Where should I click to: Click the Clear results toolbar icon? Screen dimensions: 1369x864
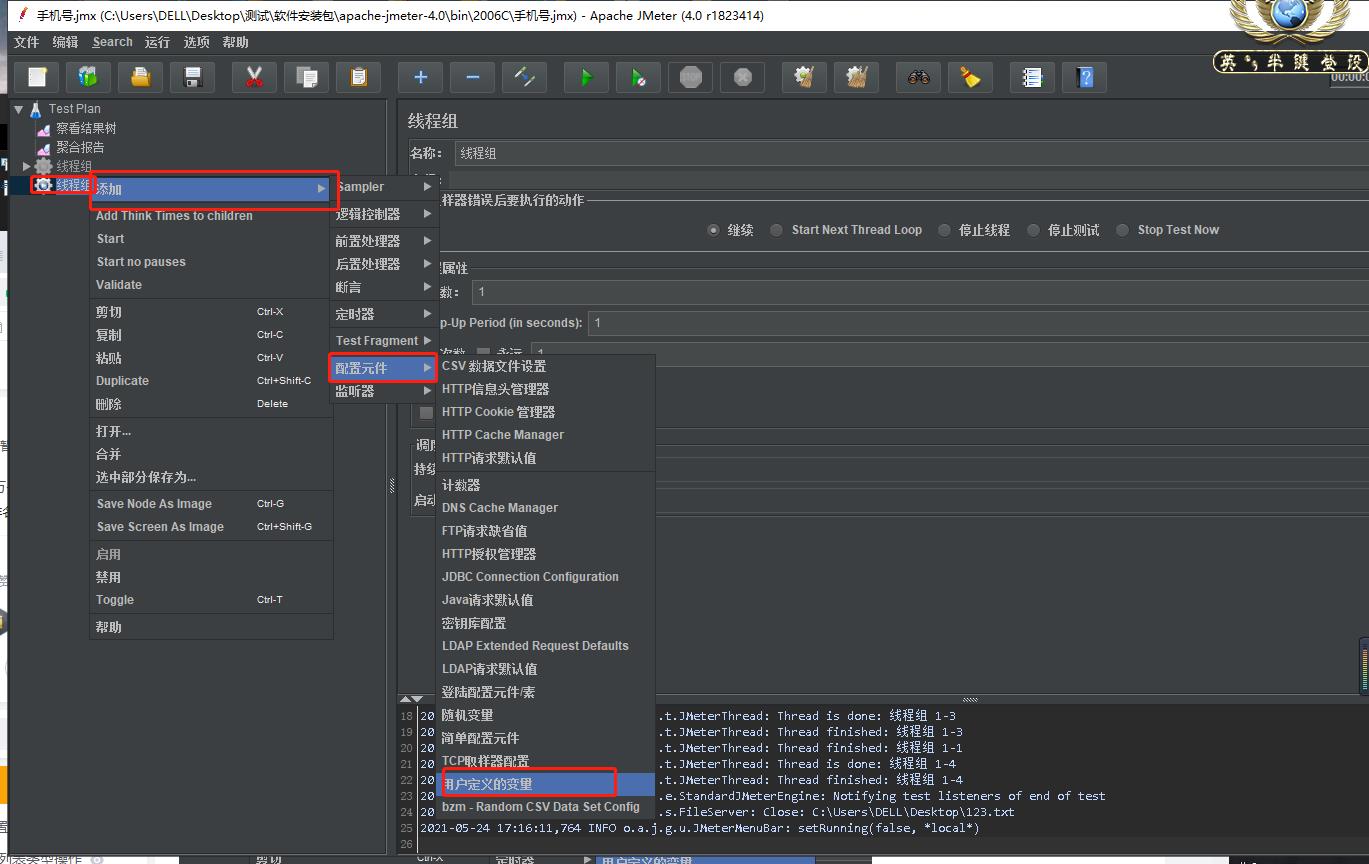[x=804, y=77]
